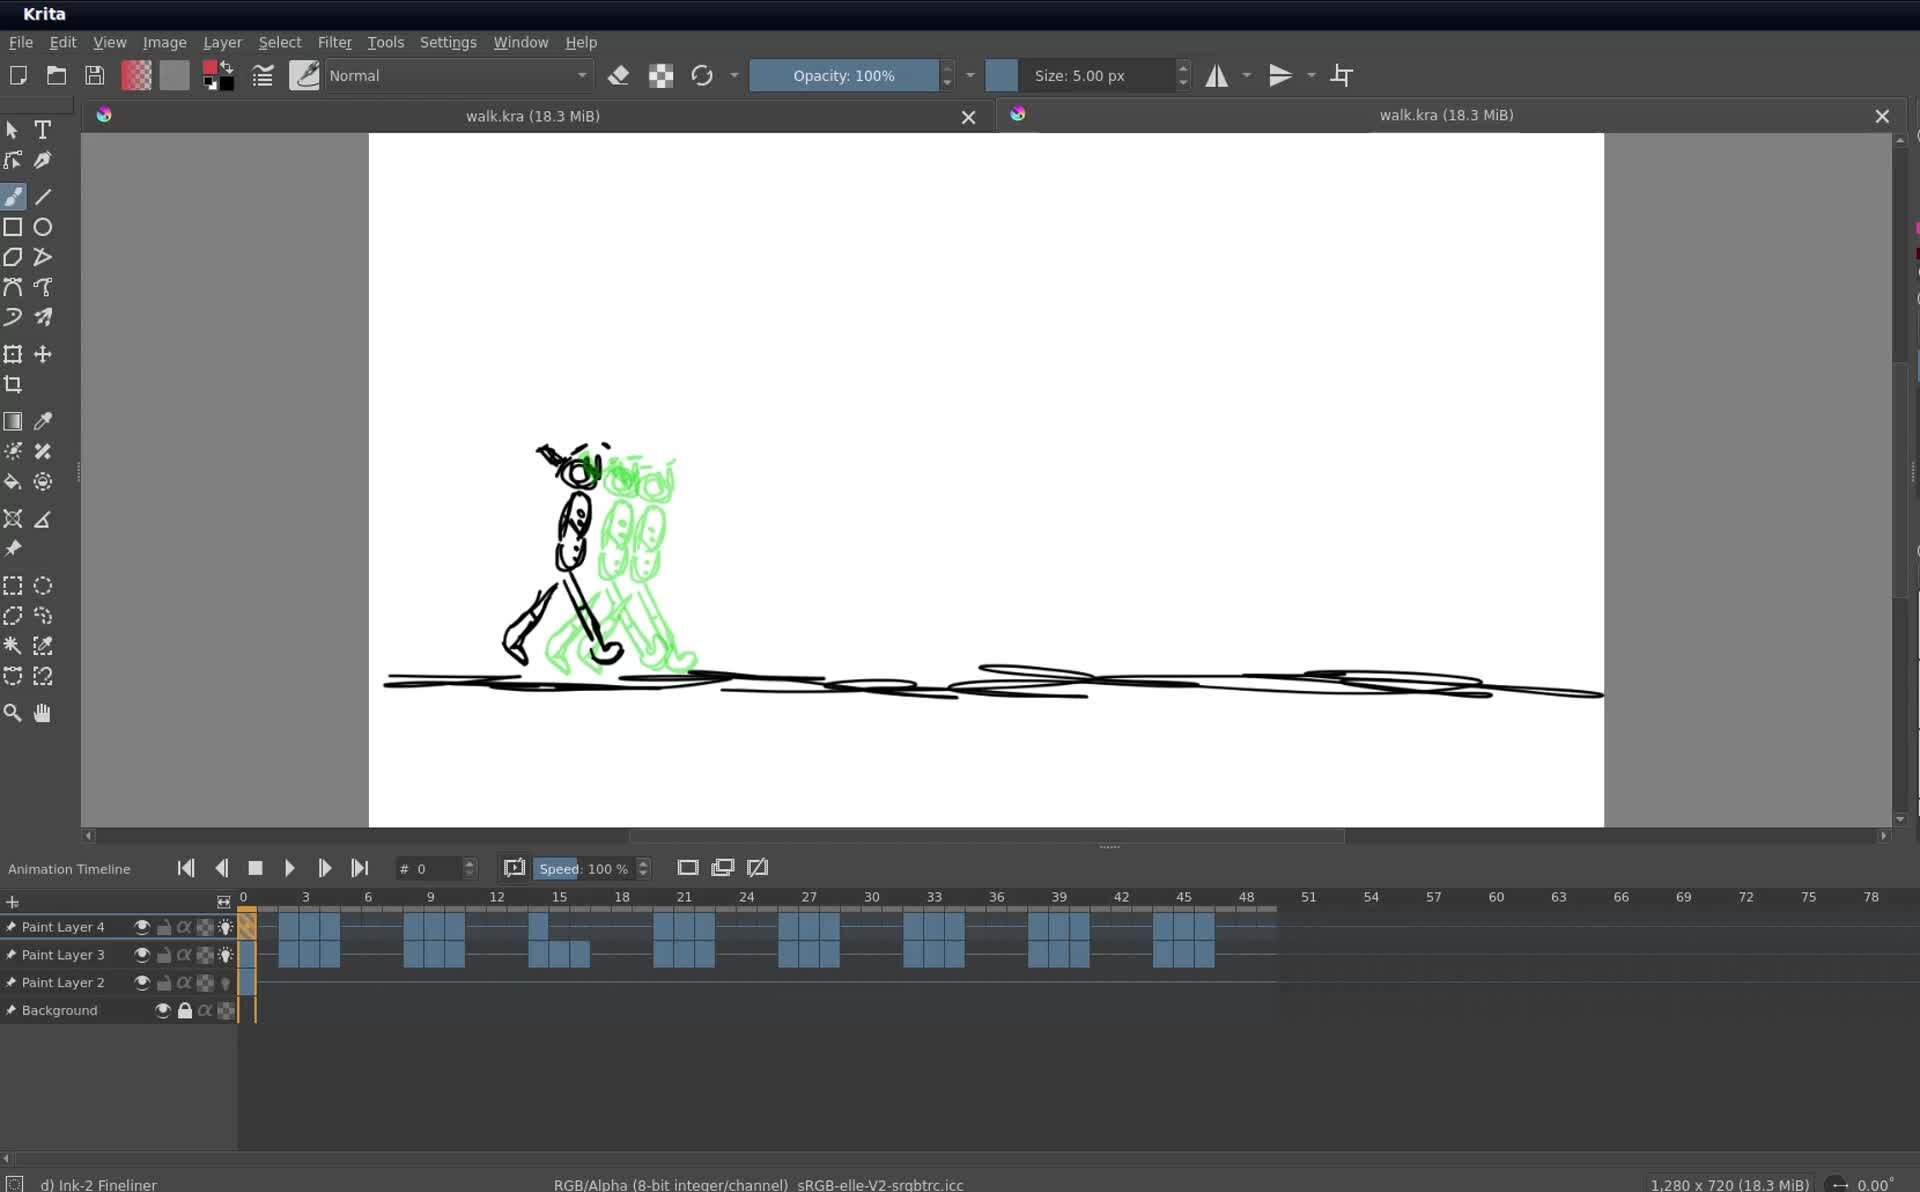Toggle onion skin on Paint Layer 3
This screenshot has width=1920, height=1192.
point(226,955)
